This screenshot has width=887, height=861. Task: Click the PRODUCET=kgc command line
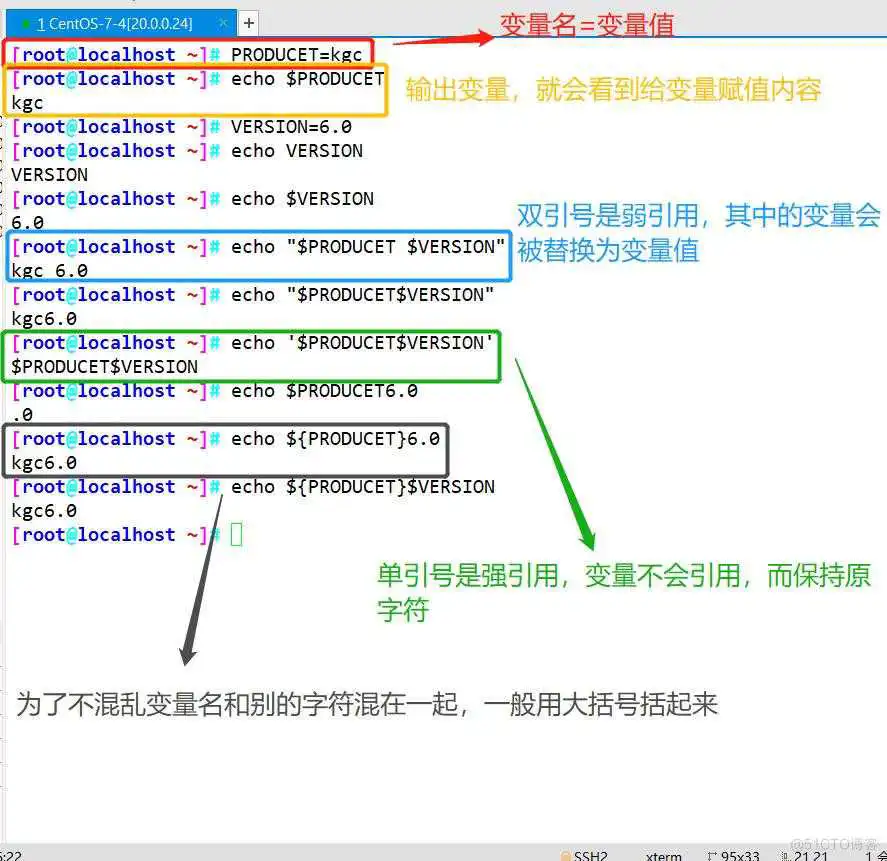296,55
